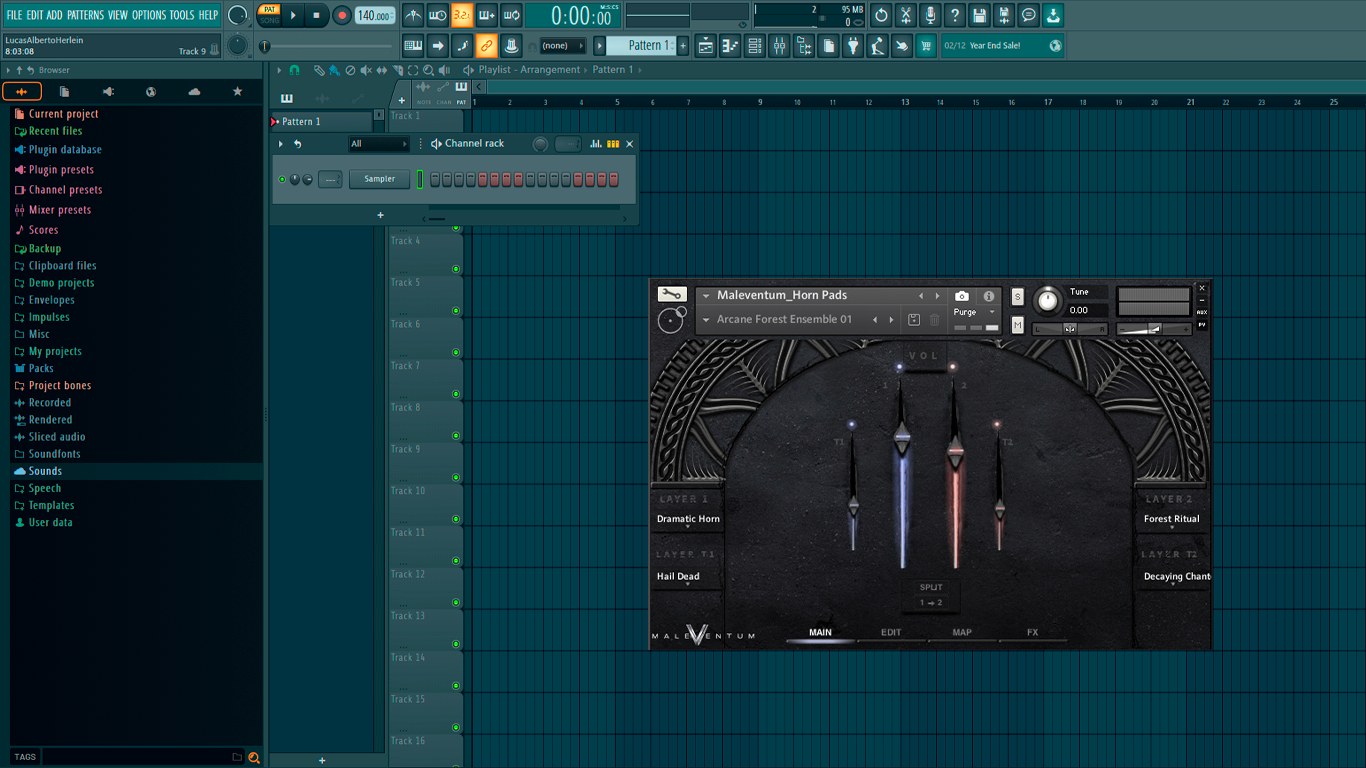Click the tempo 140.000 field

375,15
